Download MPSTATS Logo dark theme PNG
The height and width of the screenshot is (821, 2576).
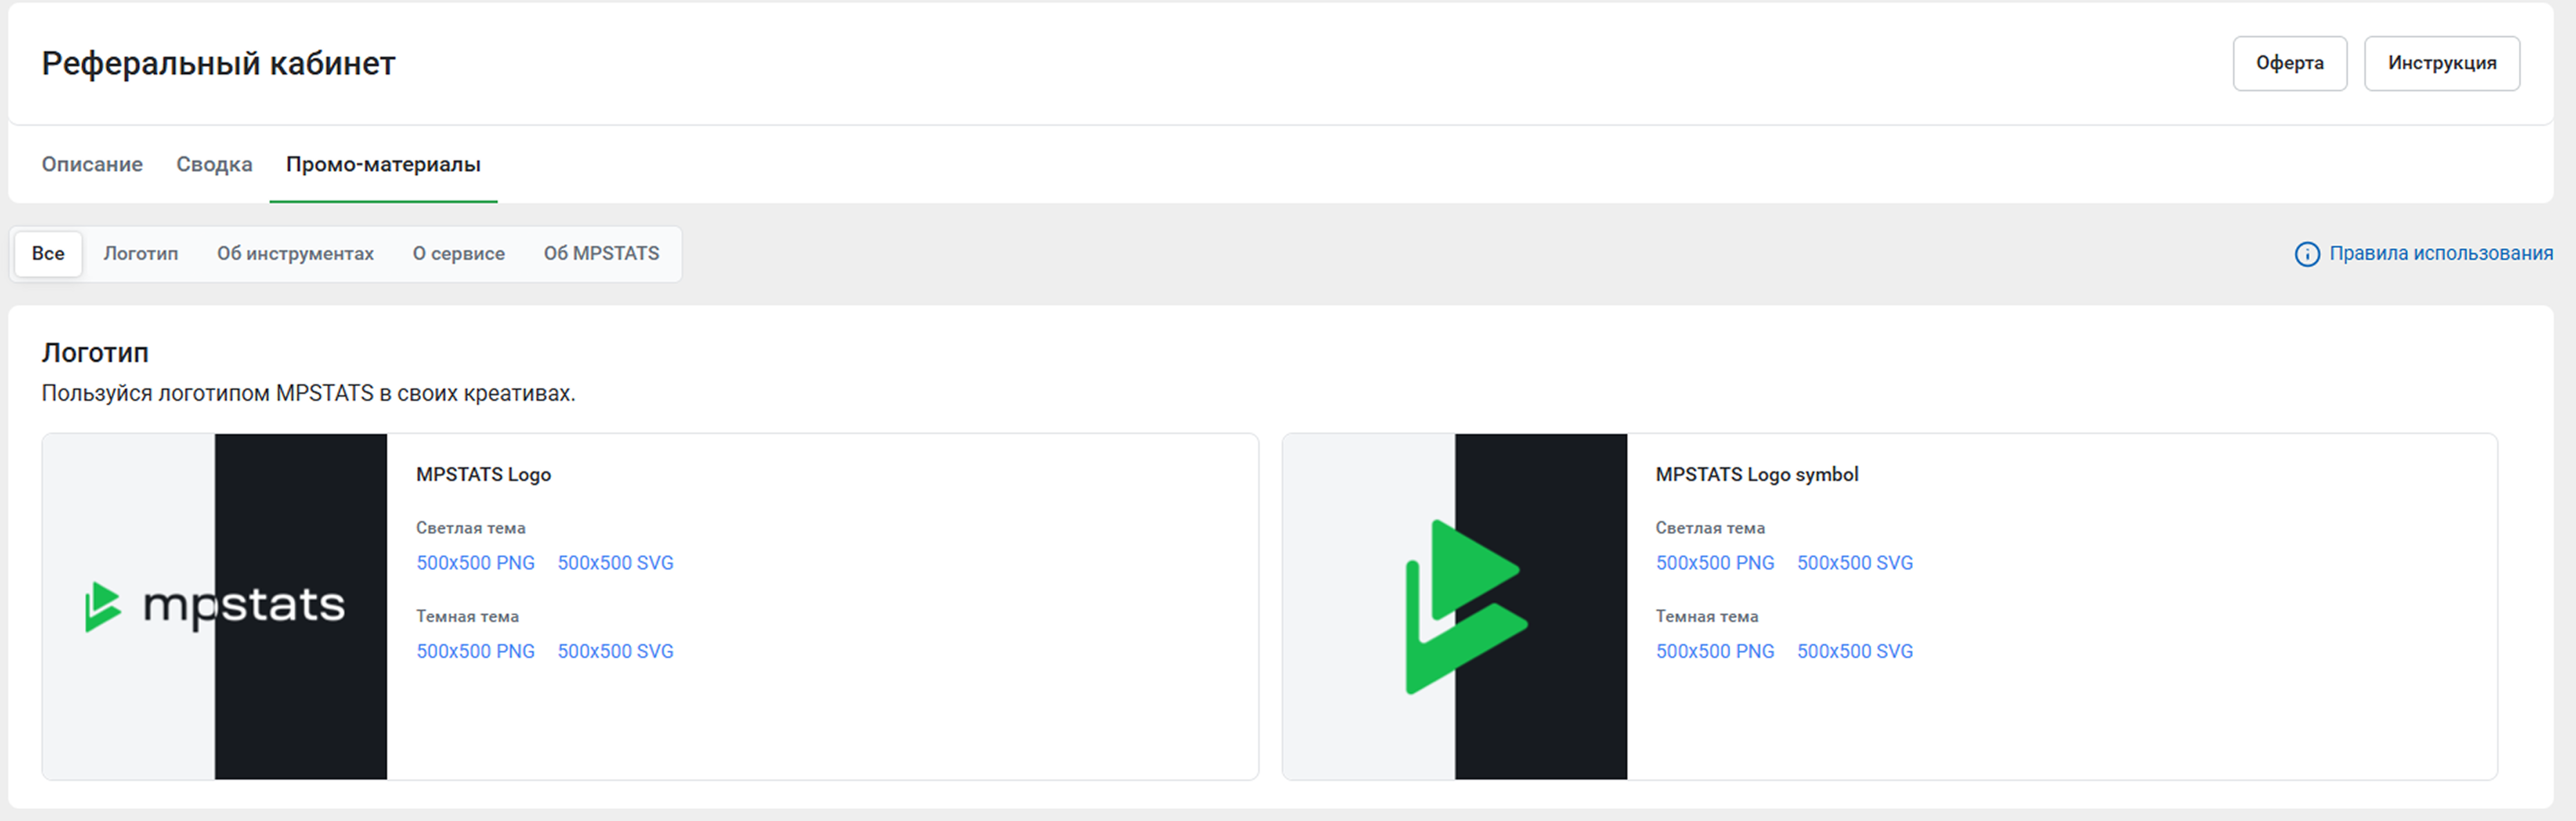(475, 651)
